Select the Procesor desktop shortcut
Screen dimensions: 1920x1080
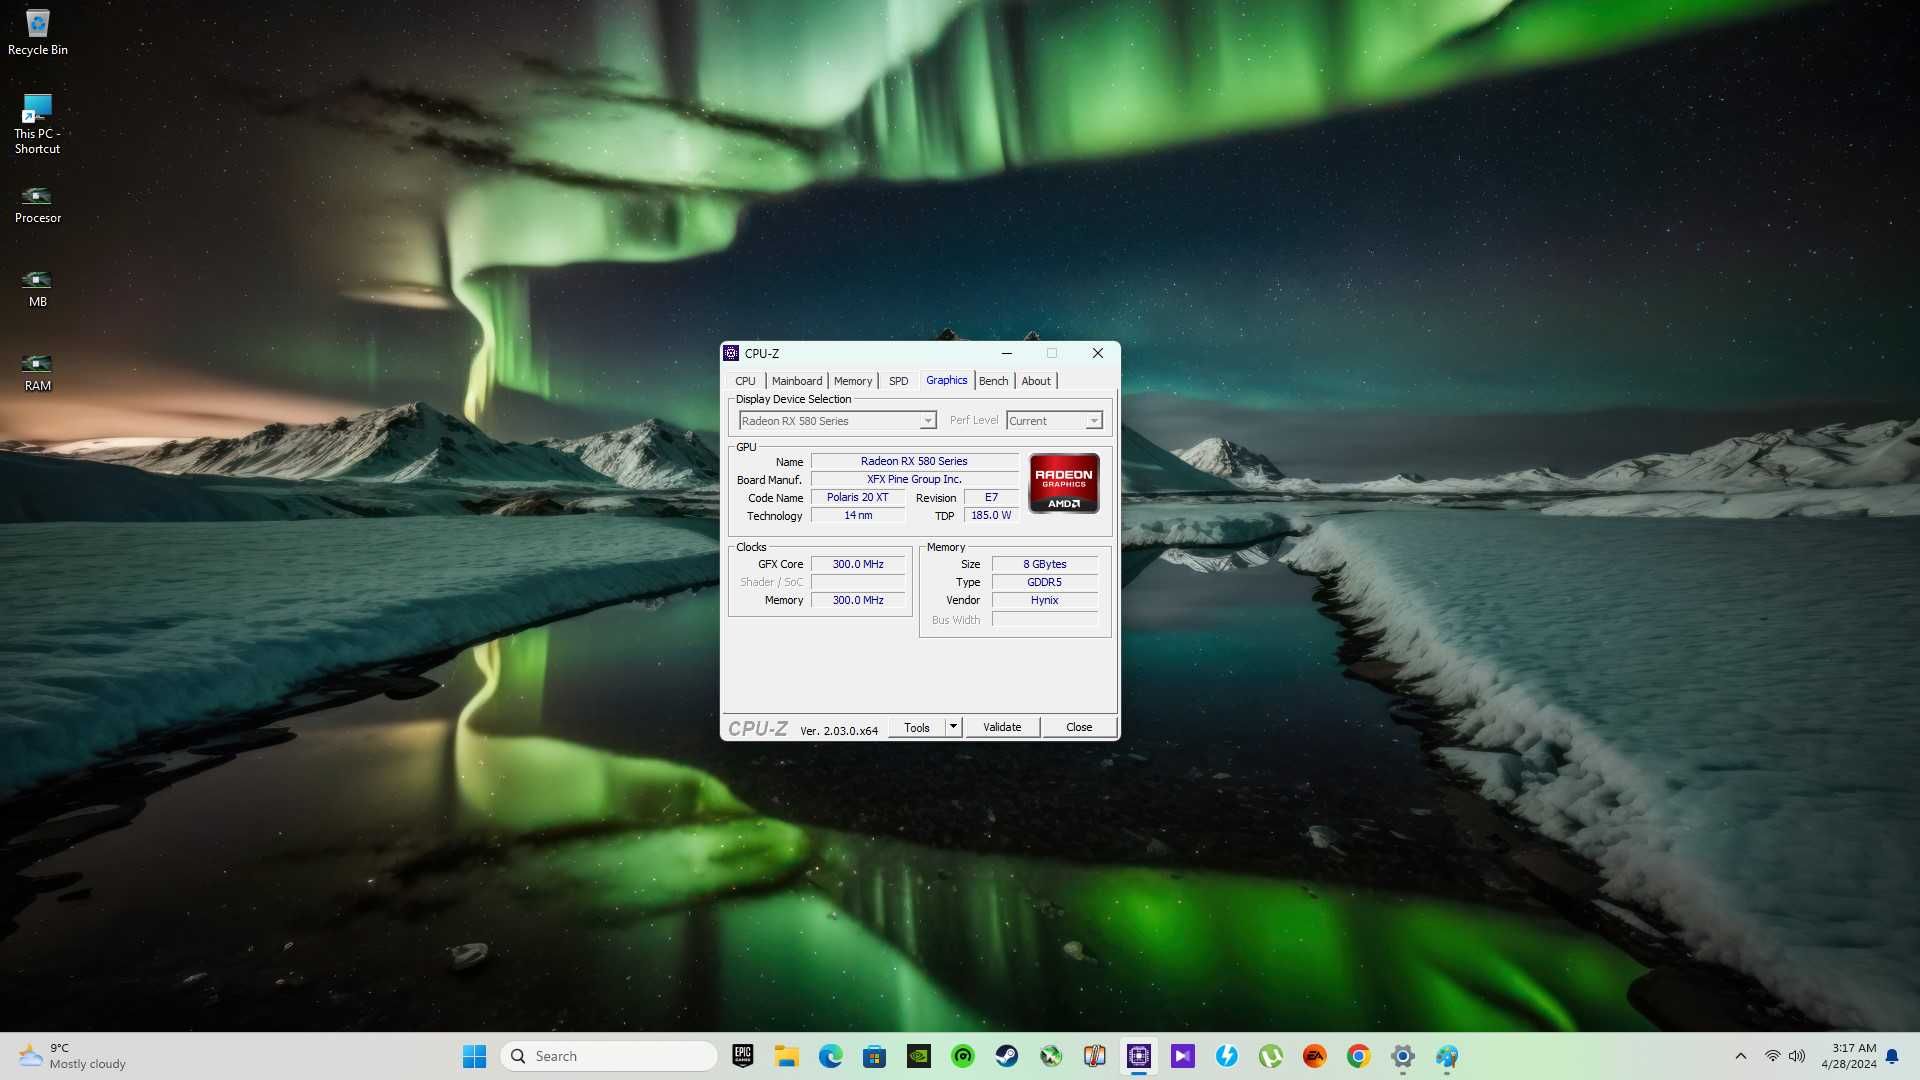tap(37, 205)
